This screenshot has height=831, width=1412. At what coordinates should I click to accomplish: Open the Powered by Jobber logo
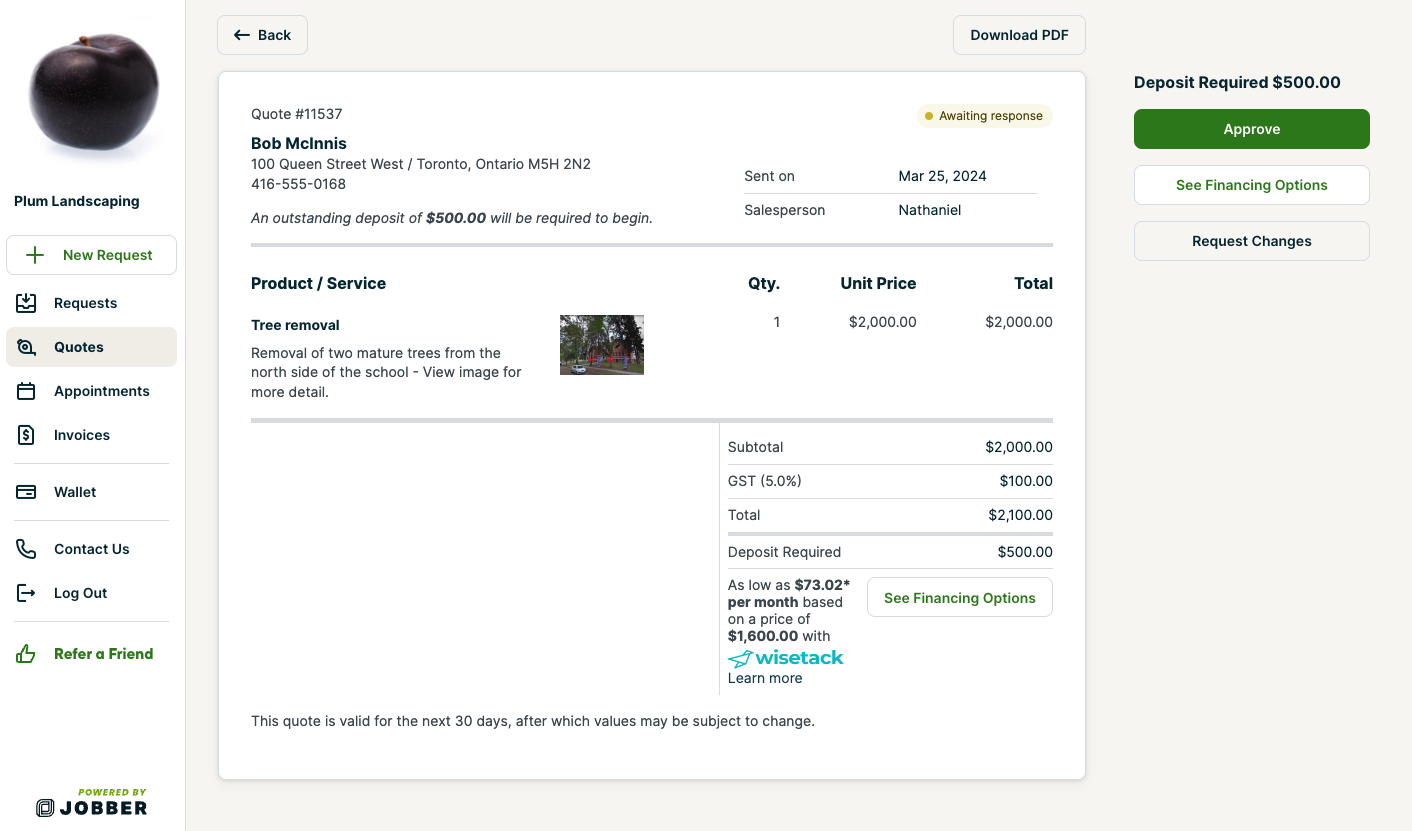pos(92,802)
